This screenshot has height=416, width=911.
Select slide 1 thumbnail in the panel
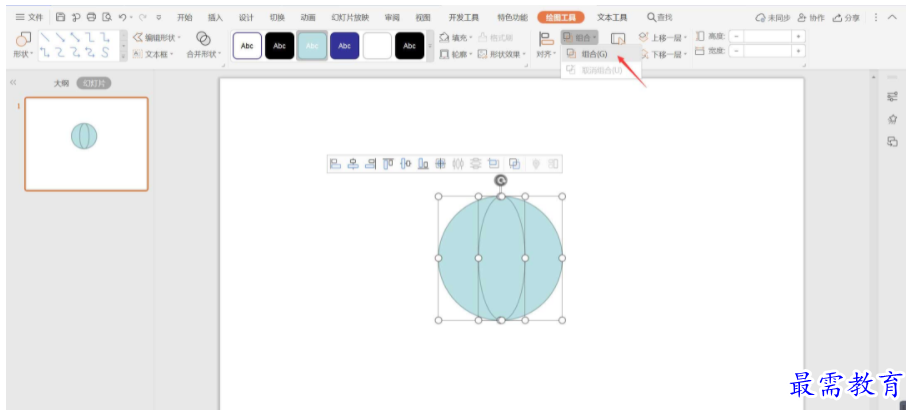click(86, 144)
